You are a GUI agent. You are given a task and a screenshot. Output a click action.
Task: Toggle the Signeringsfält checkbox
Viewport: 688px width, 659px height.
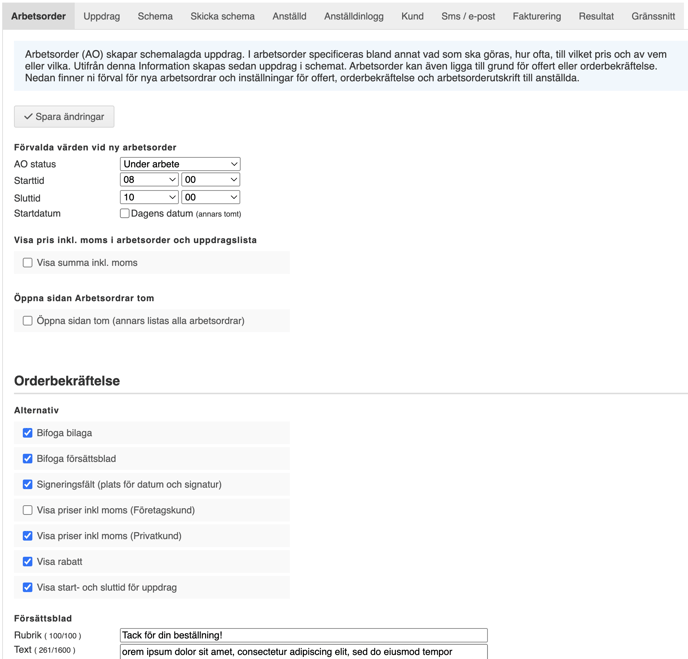pos(28,484)
